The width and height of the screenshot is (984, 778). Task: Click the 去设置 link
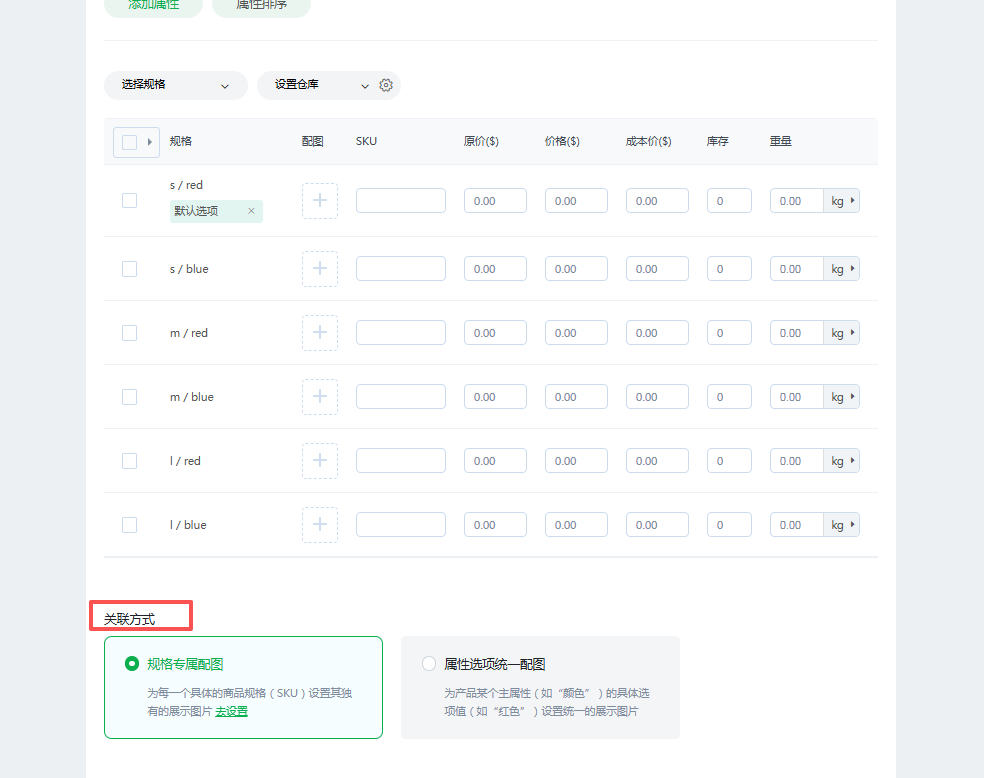pos(231,711)
